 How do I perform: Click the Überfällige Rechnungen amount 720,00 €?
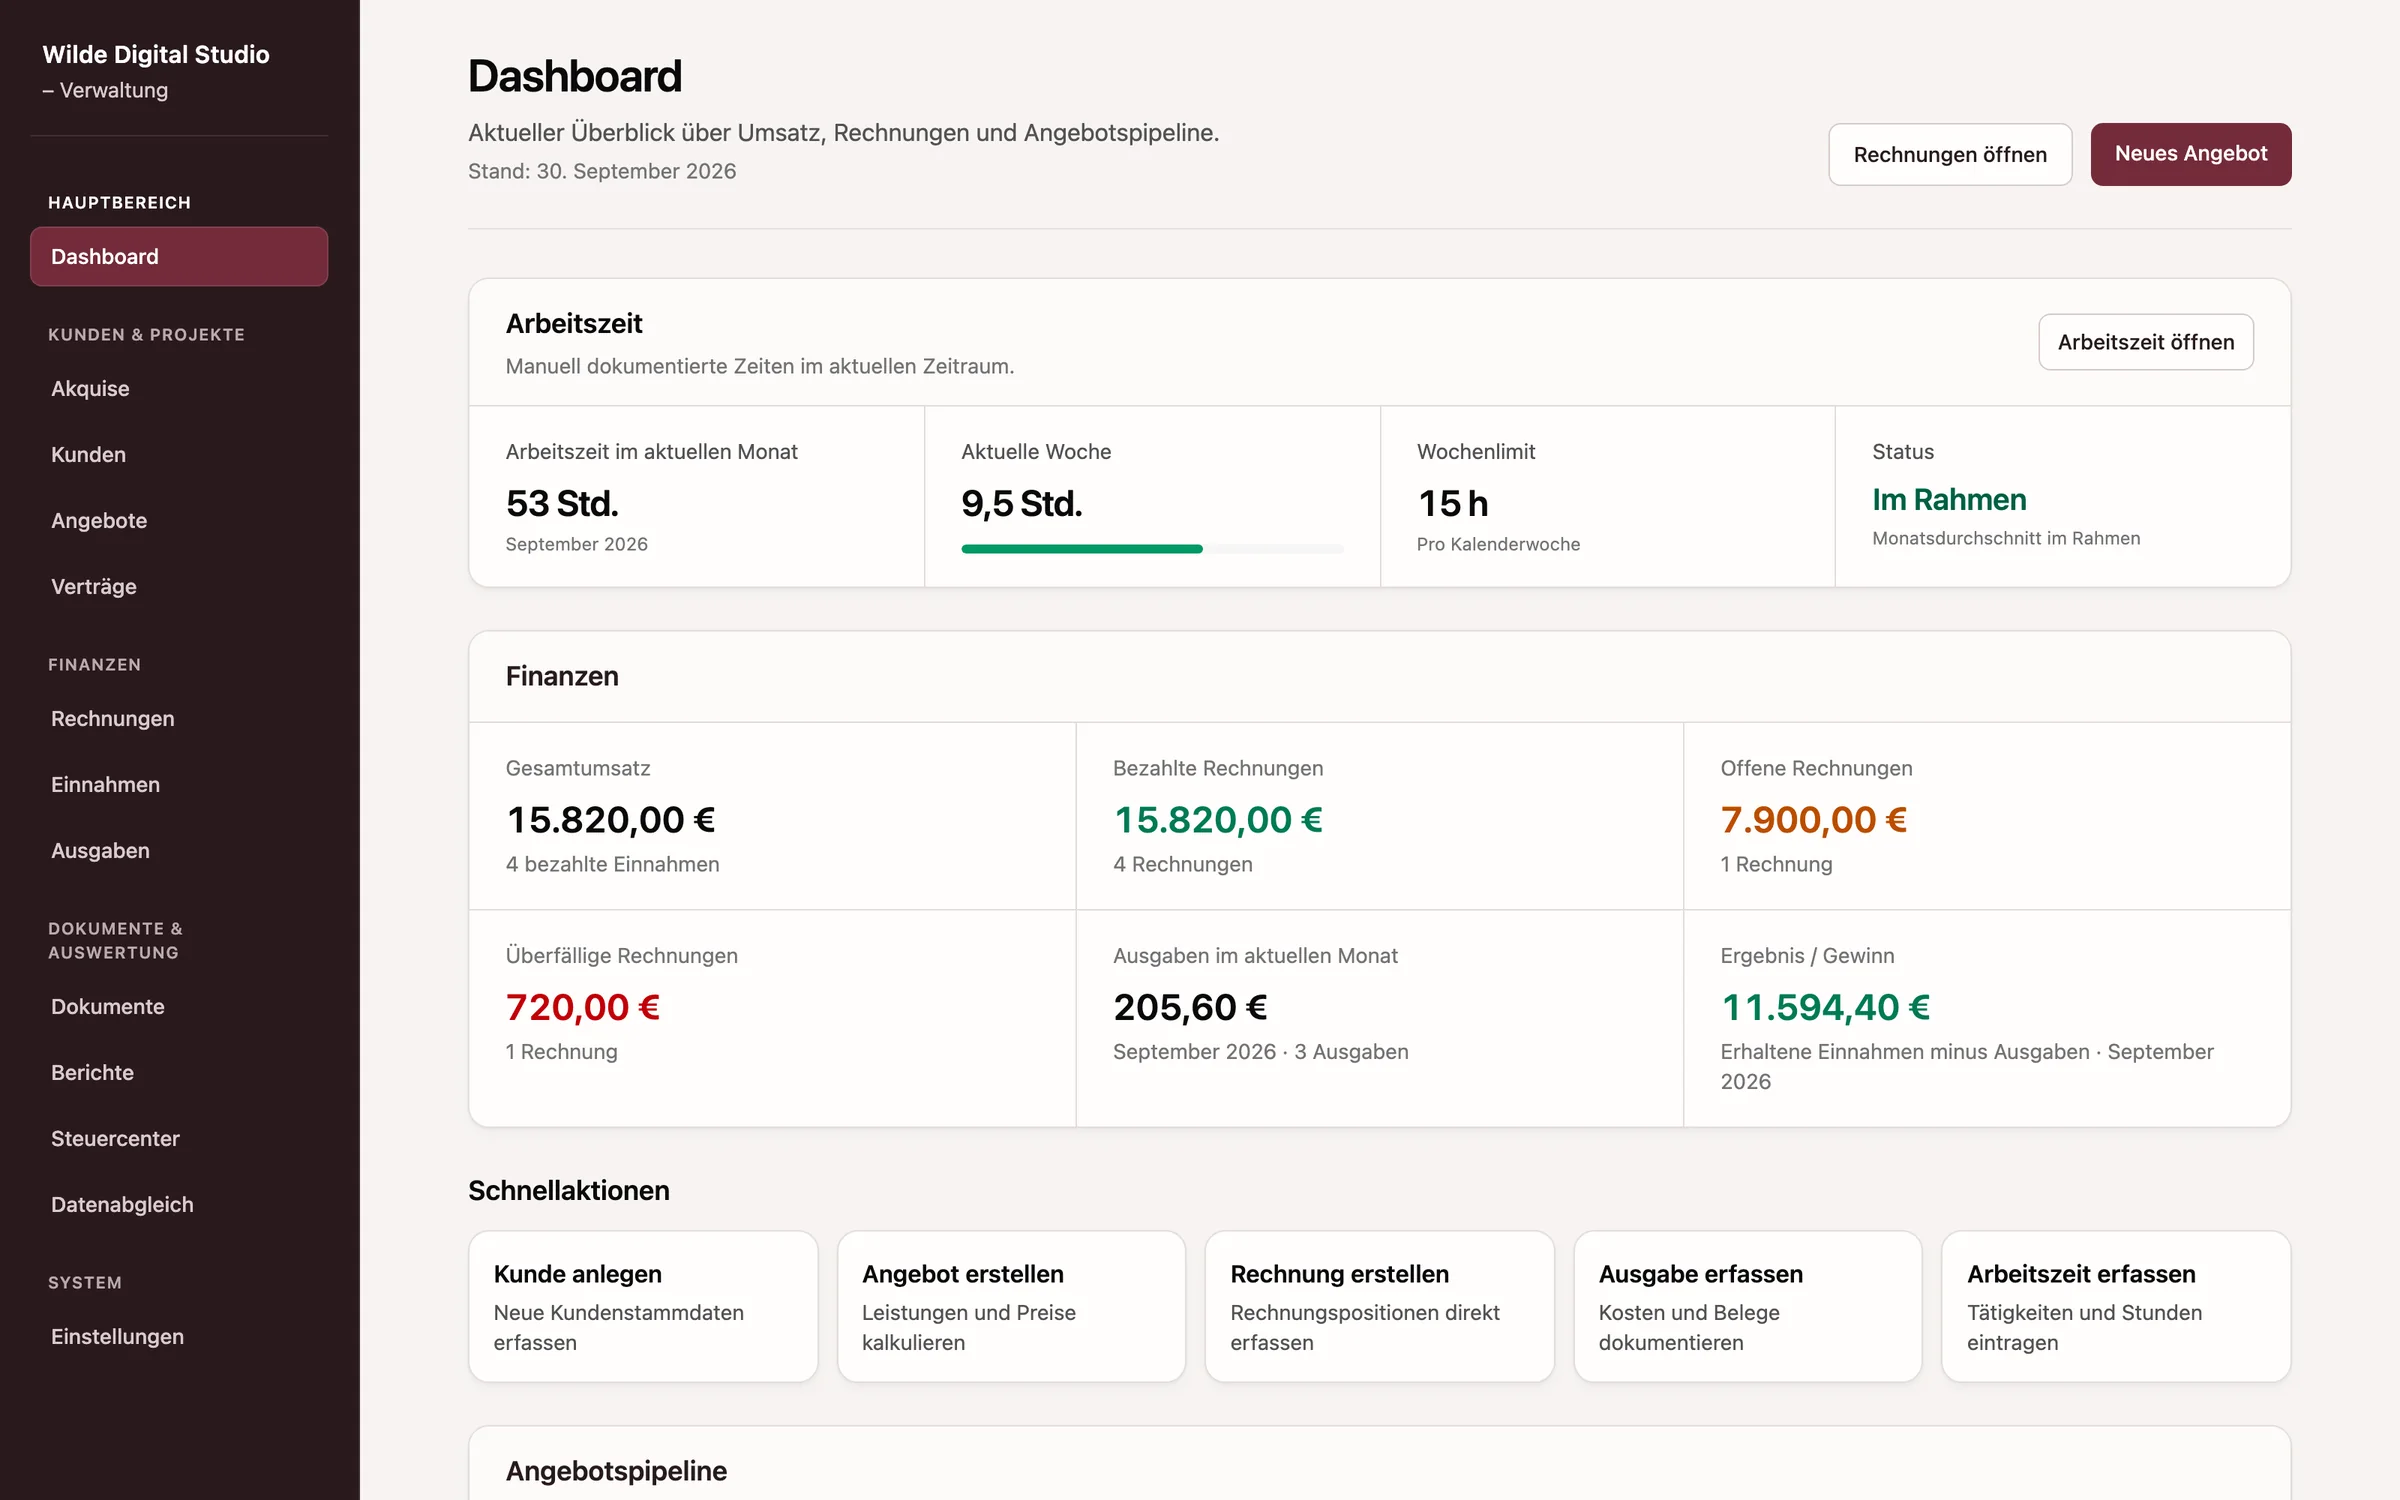click(583, 1007)
